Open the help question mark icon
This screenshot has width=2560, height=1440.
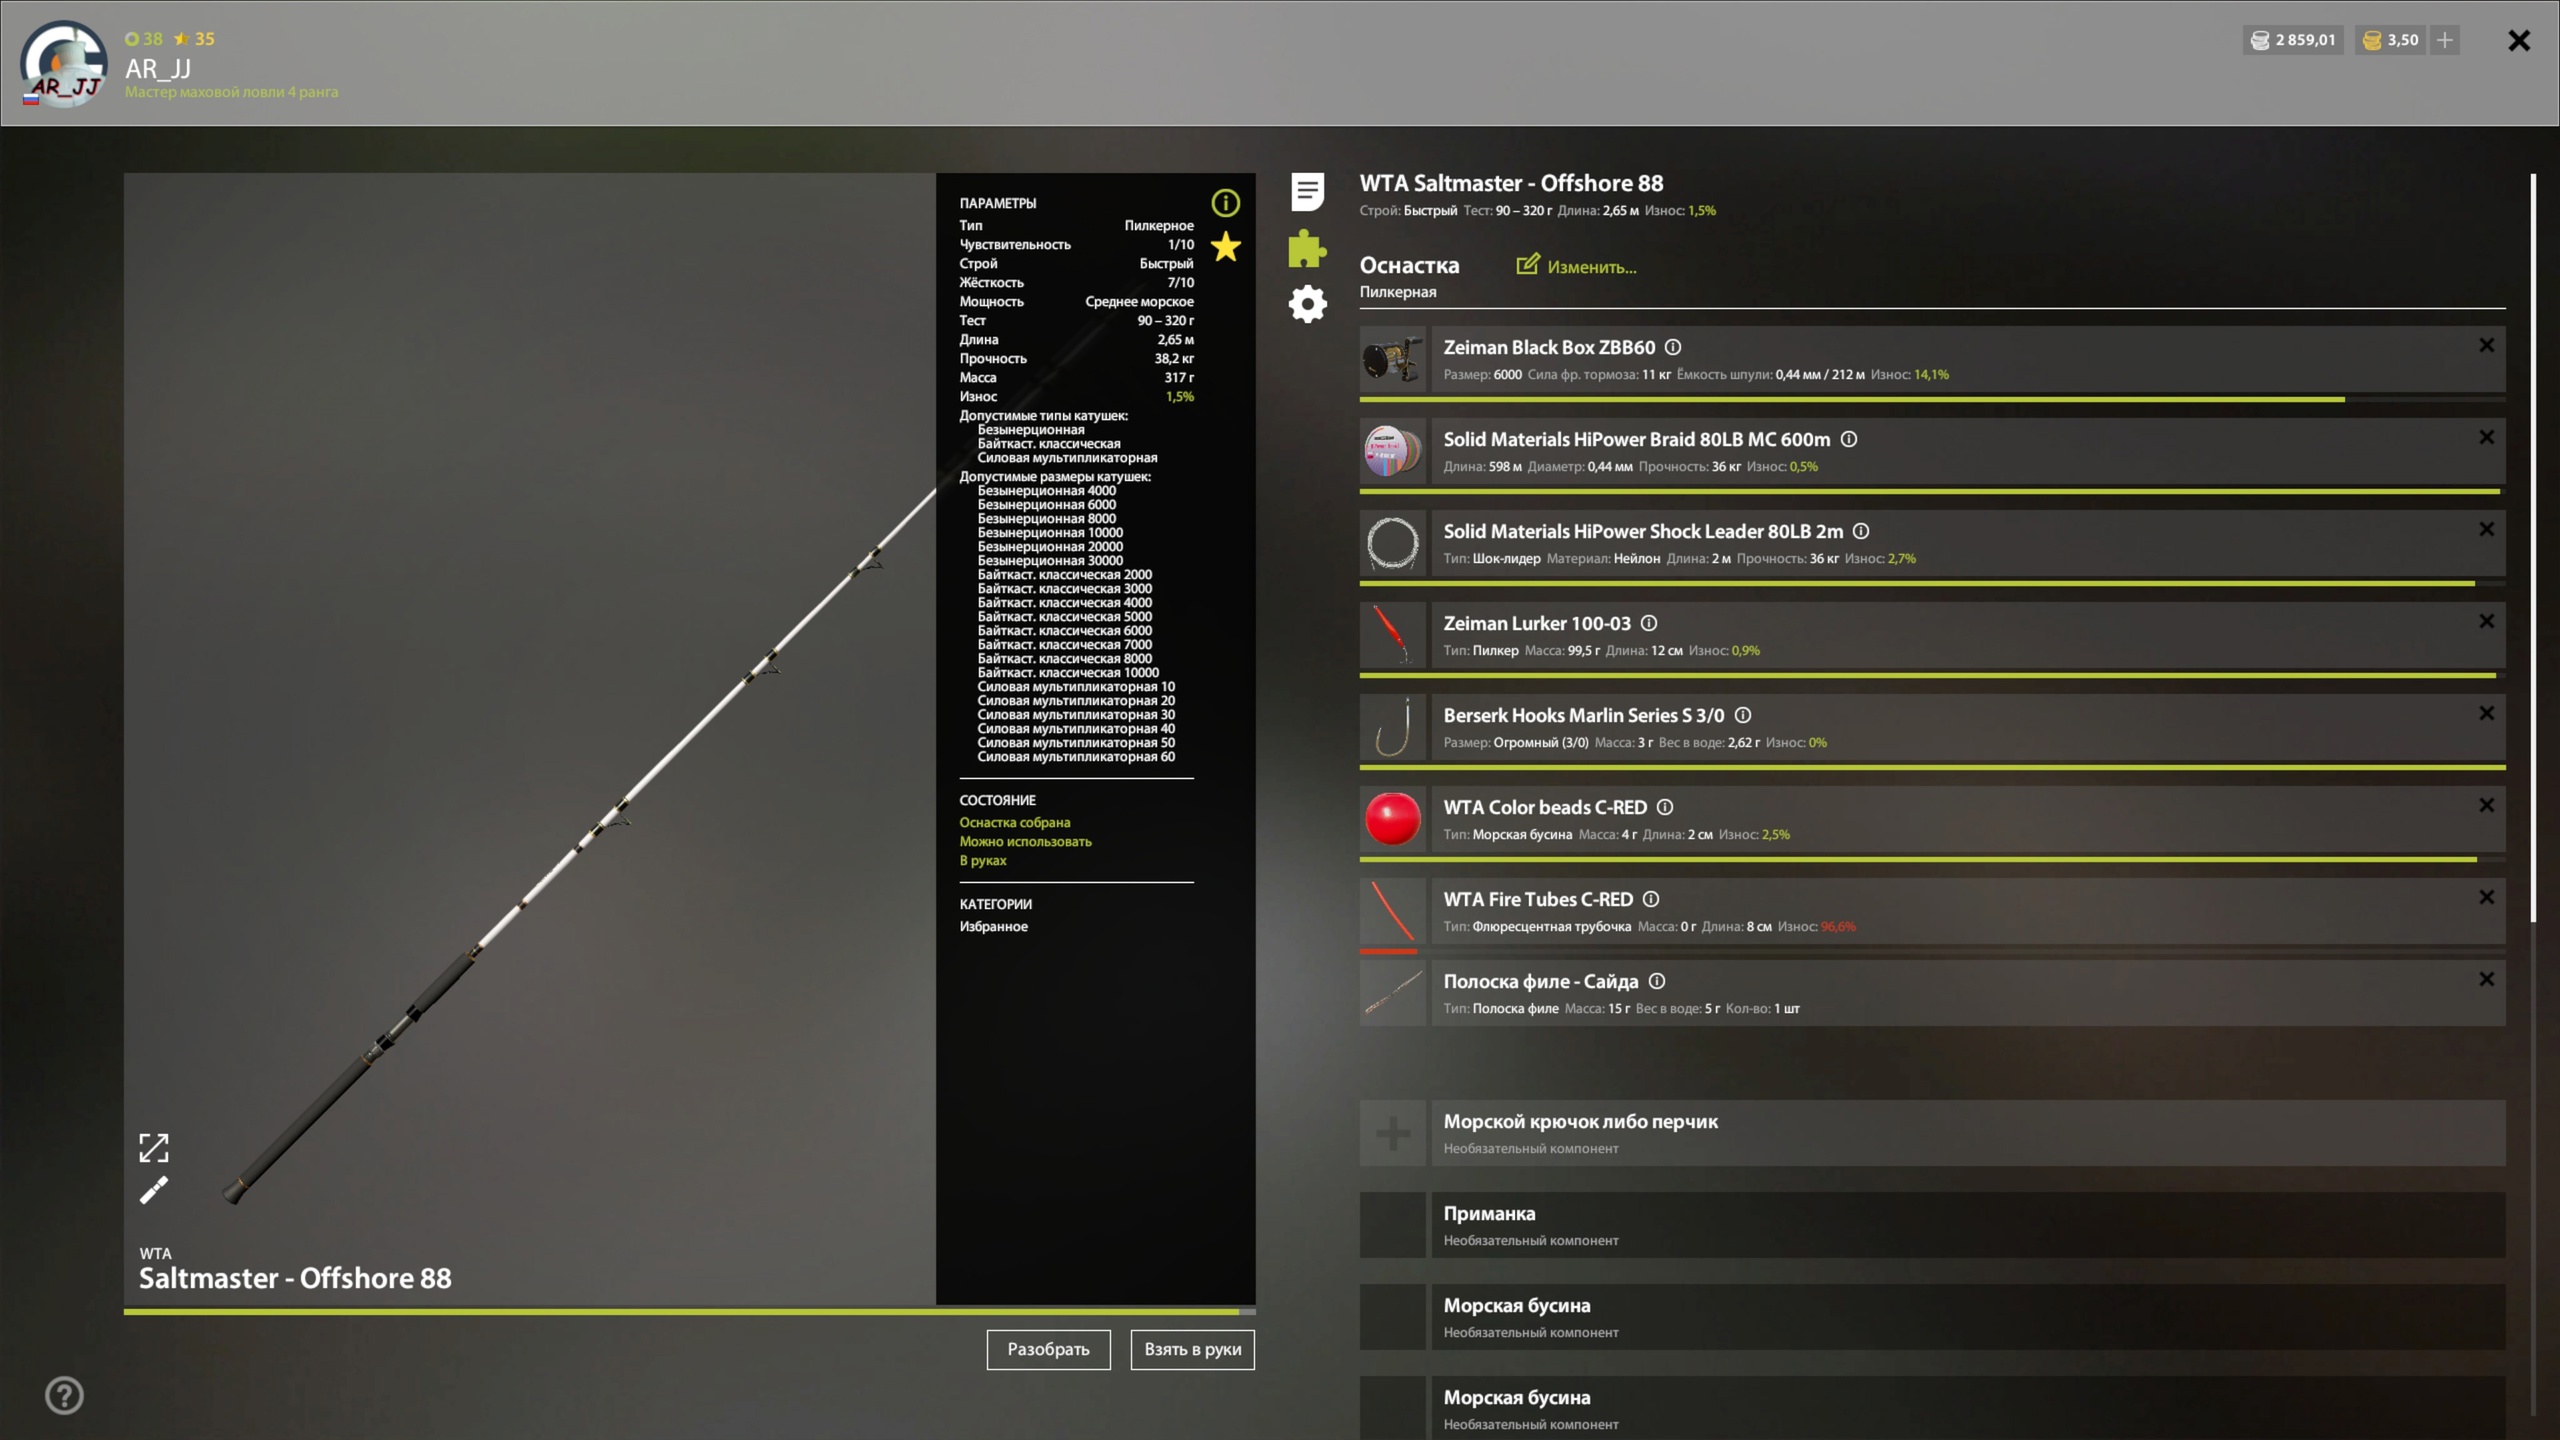pos(64,1395)
